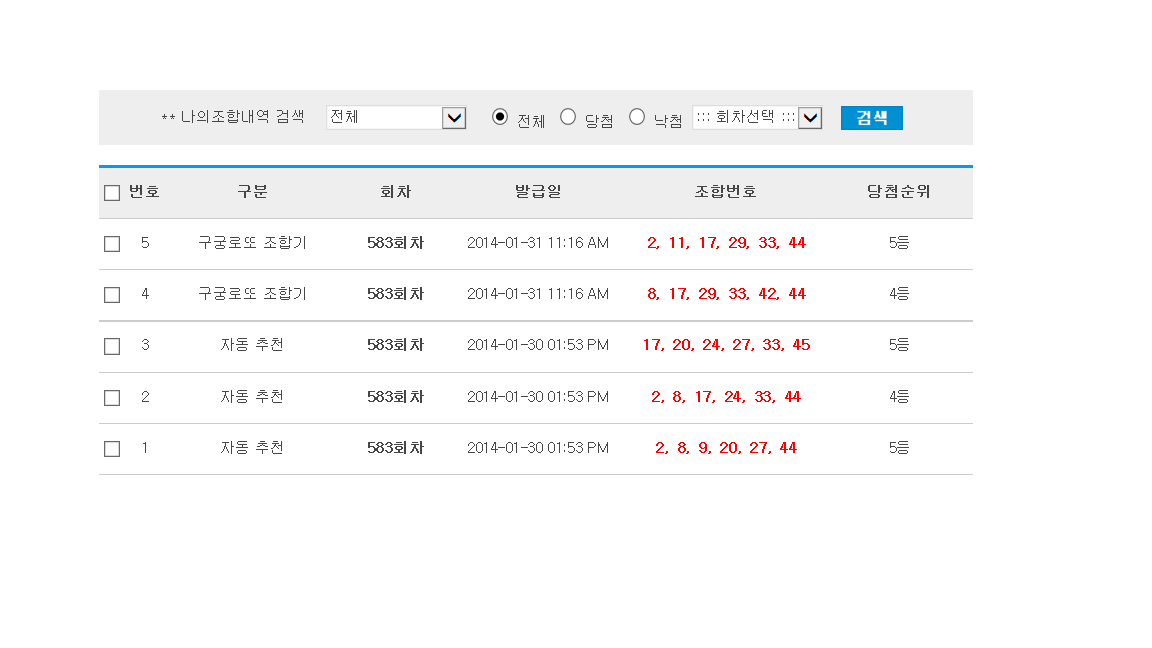
Task: Click the 5등 rank in row 5
Action: 899,243
